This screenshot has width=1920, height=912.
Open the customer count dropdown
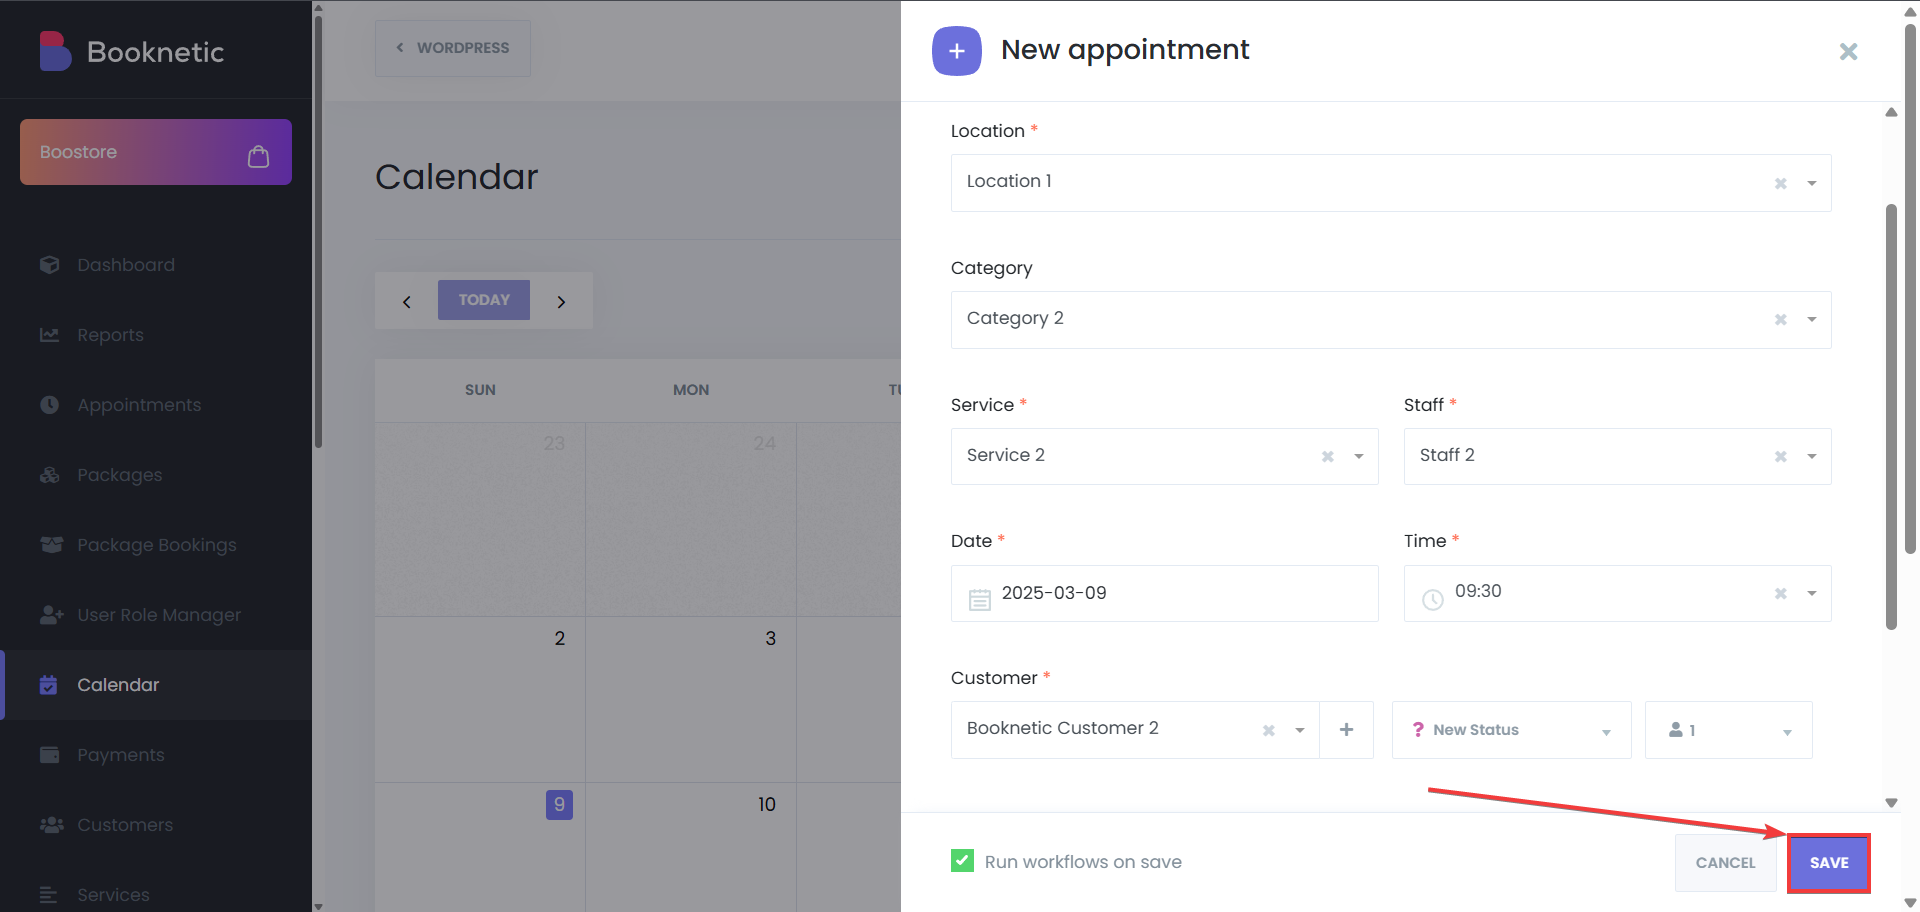[1728, 730]
